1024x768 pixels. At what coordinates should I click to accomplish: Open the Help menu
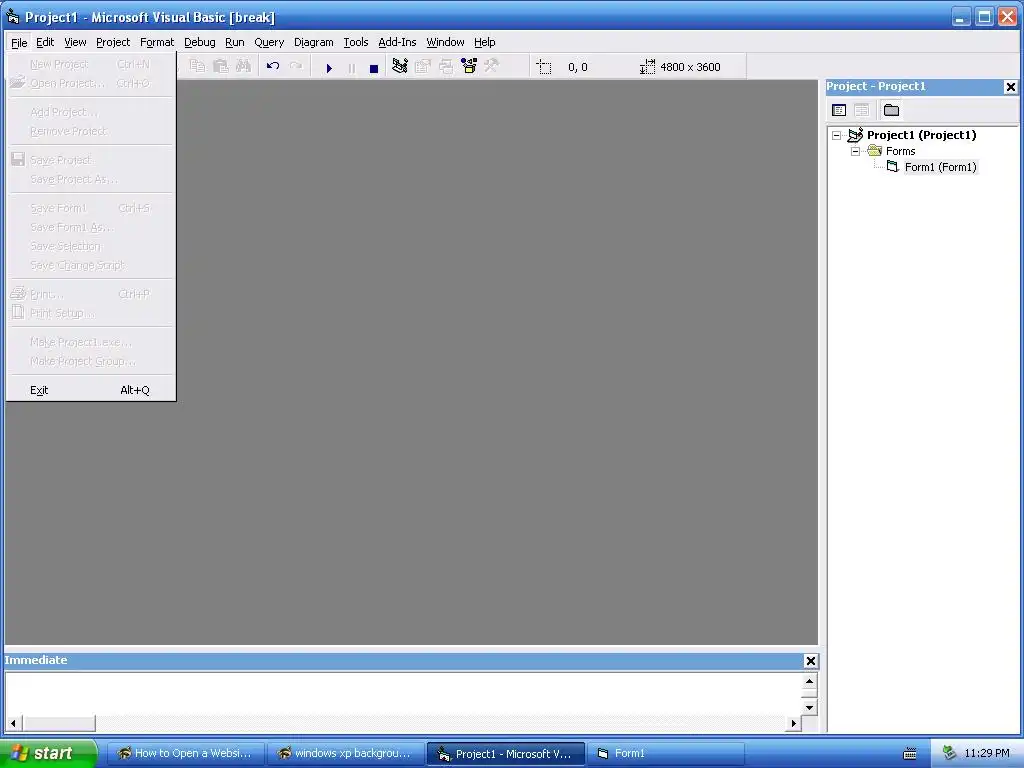(485, 42)
